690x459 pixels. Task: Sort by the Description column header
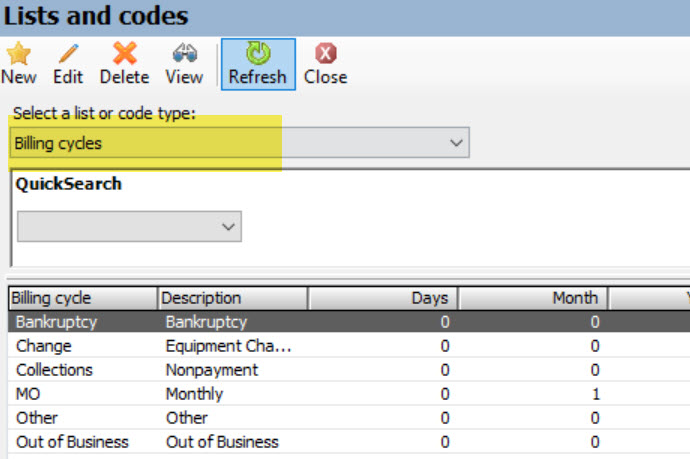click(x=232, y=298)
